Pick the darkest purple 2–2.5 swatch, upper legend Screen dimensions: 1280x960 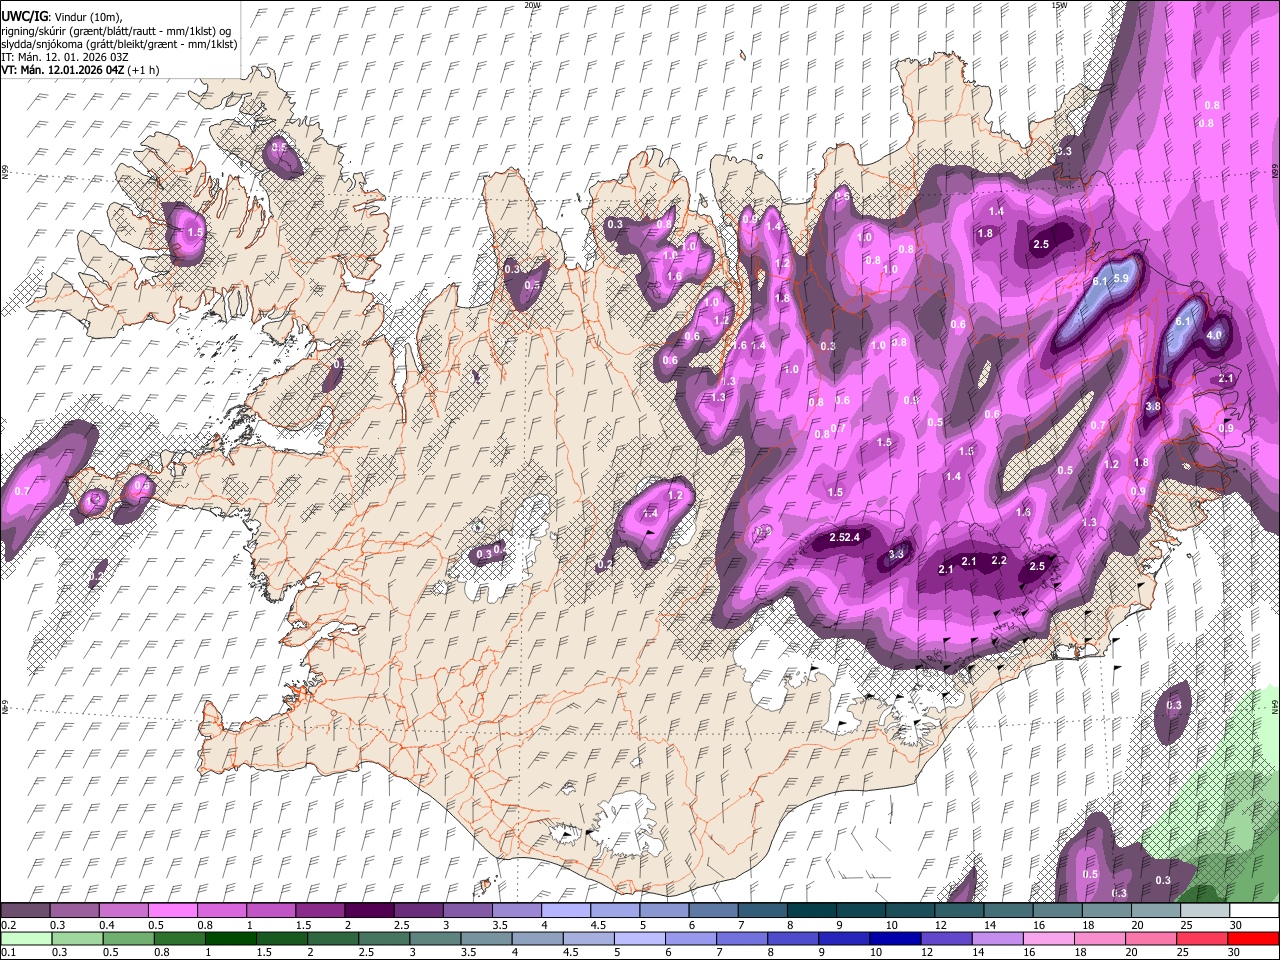369,911
